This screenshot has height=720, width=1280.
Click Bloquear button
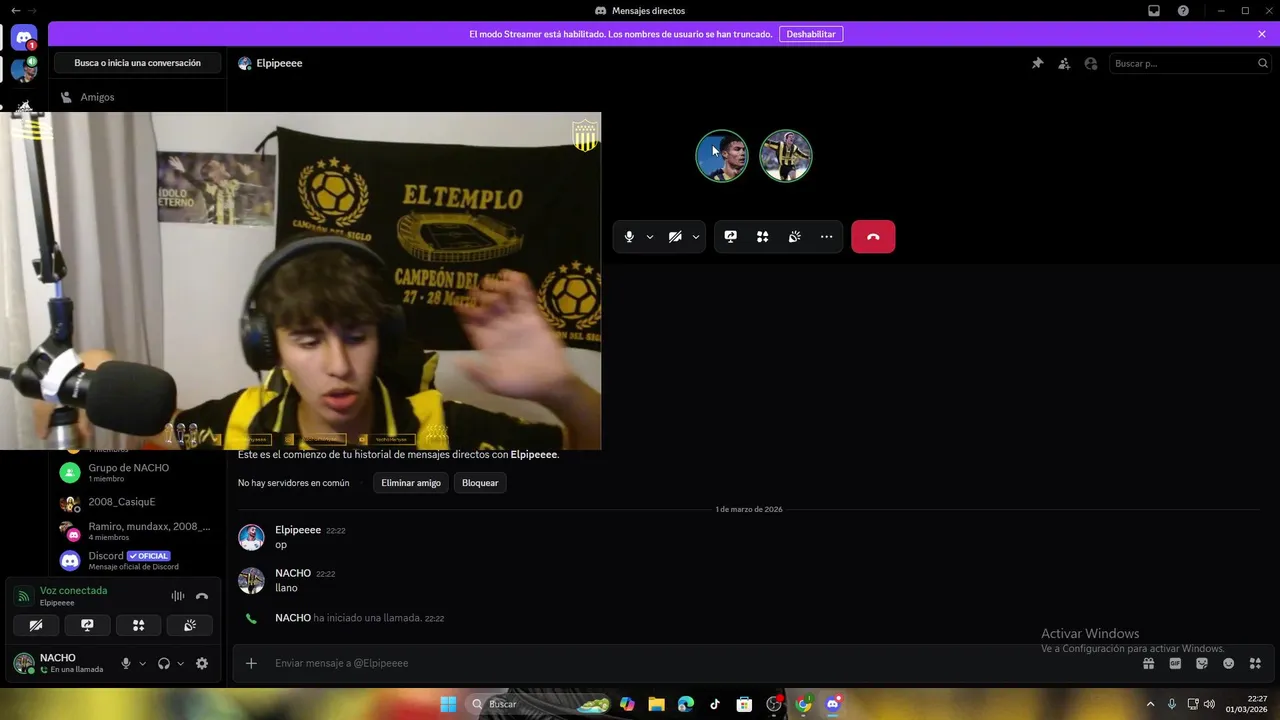[480, 483]
